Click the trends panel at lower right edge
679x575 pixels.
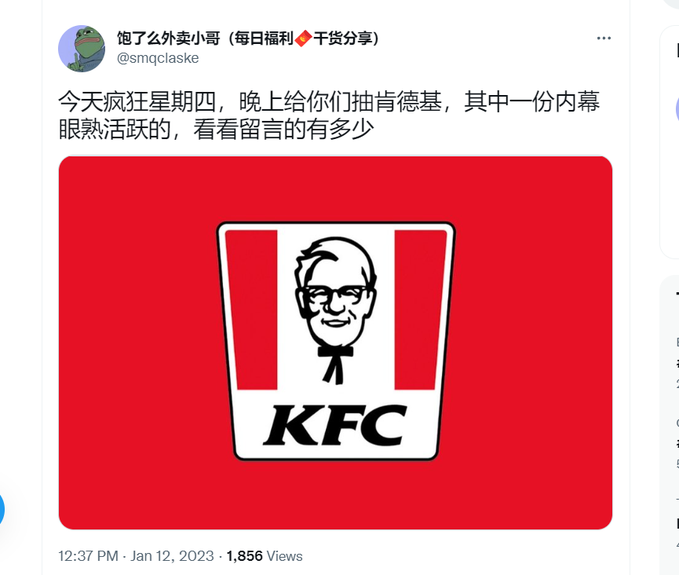click(670, 425)
